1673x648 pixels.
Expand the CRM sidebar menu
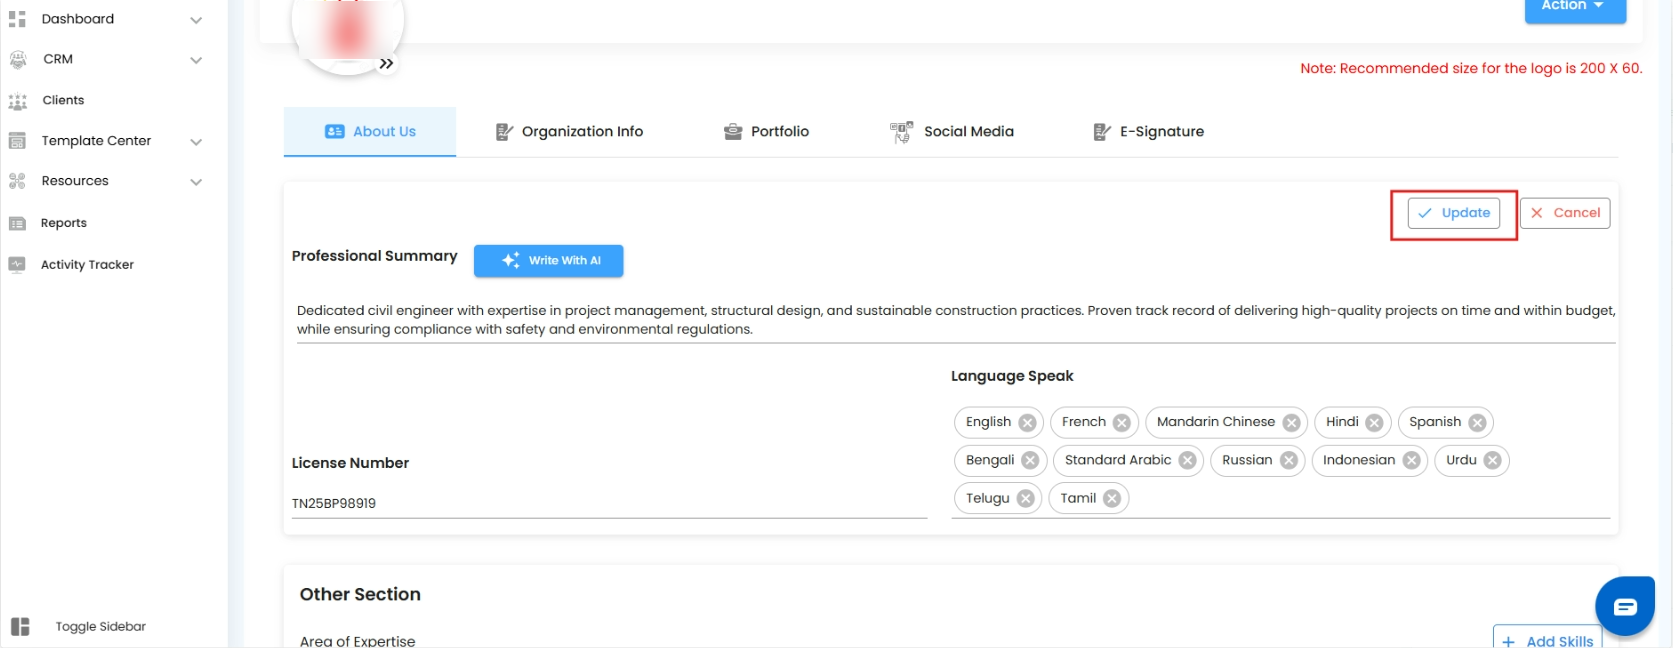196,60
